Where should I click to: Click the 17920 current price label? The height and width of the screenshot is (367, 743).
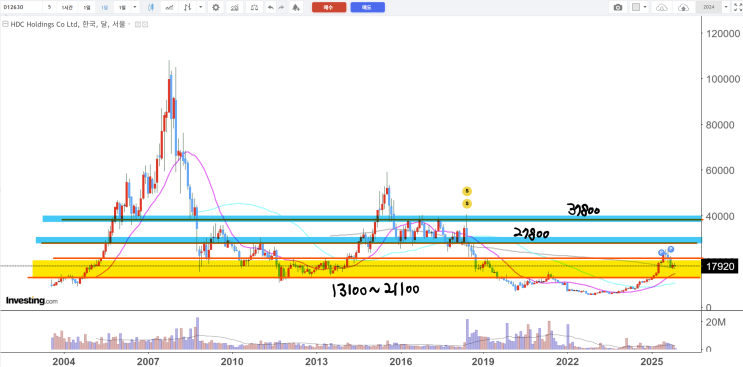point(720,267)
